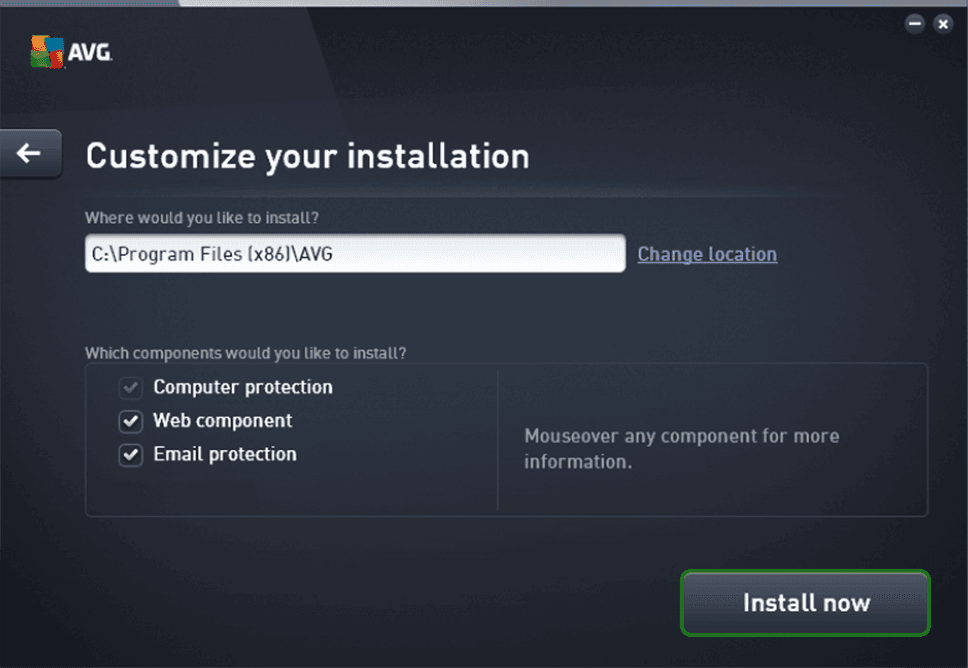Click the grayed checkmark beside Computer protection

coord(130,387)
